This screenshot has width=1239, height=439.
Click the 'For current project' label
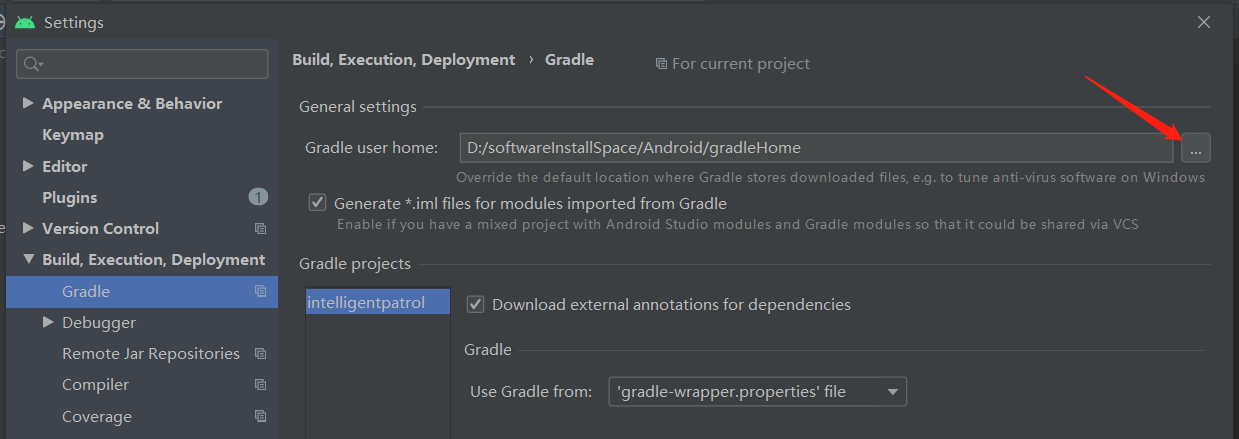(x=741, y=64)
